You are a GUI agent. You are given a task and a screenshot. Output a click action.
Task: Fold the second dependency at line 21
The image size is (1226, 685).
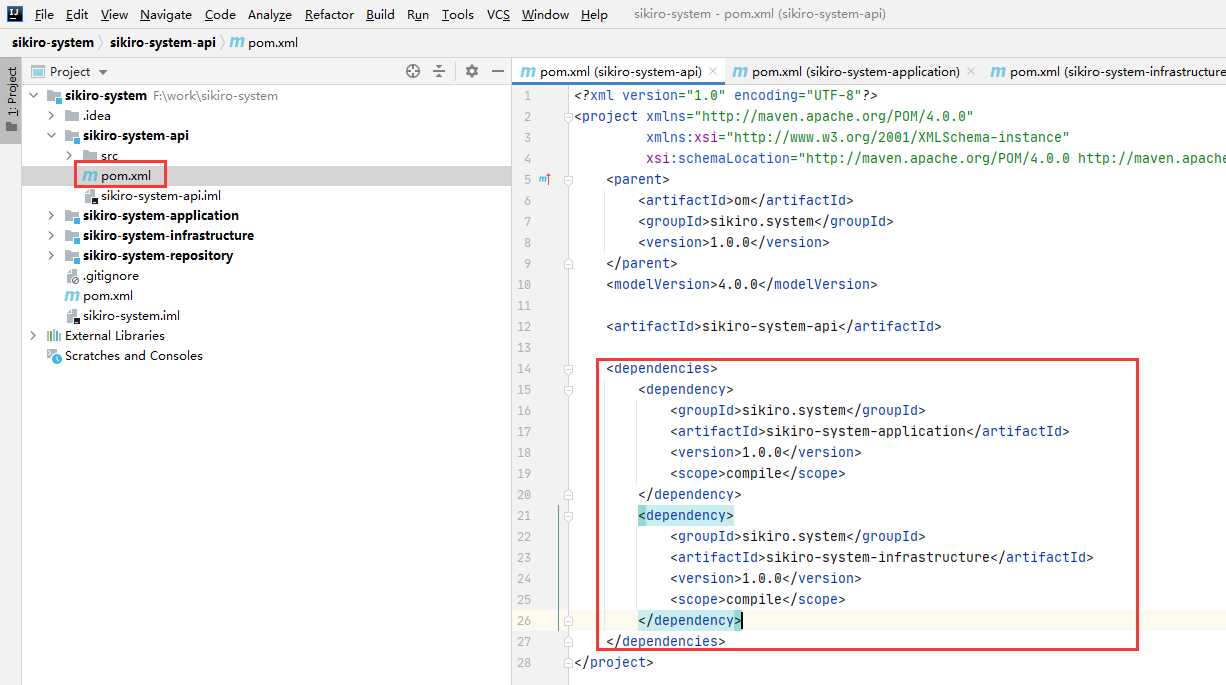click(x=568, y=516)
